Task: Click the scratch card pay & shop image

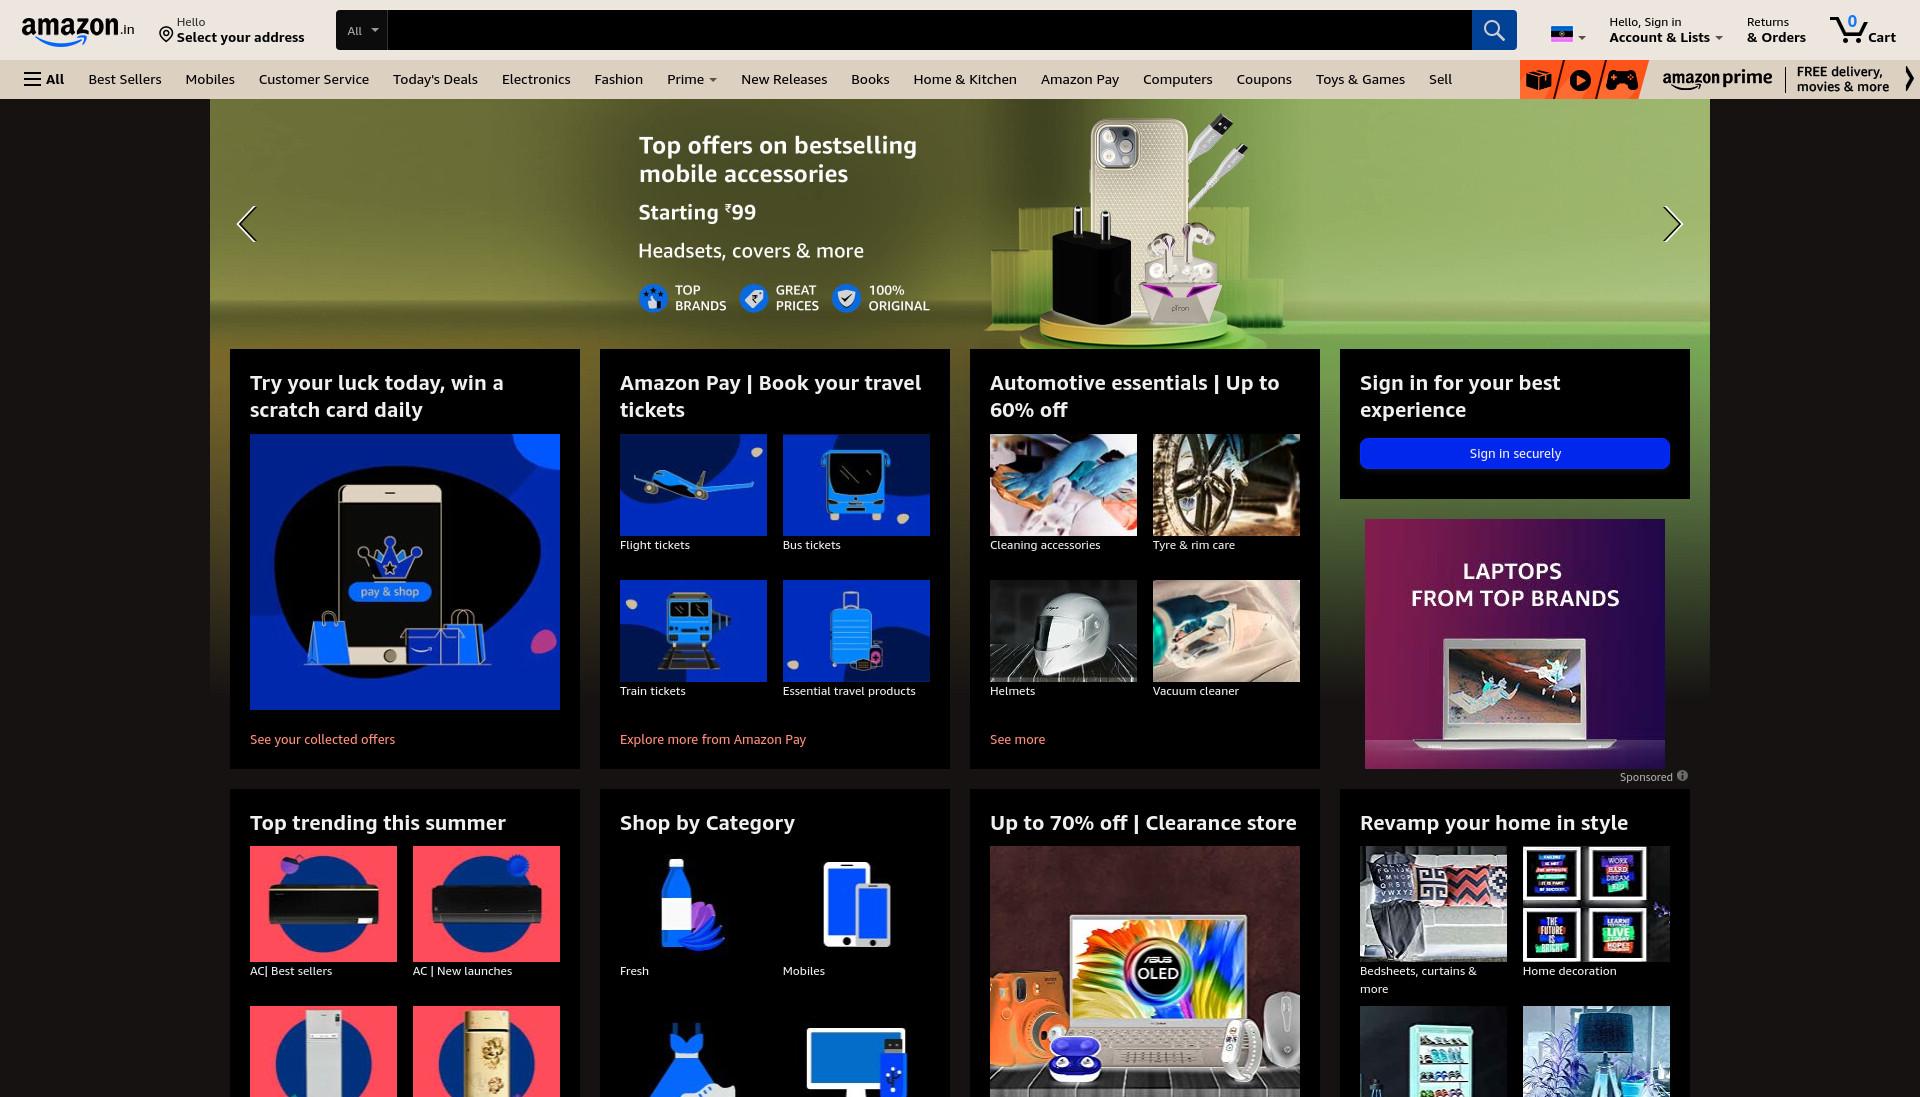Action: [x=405, y=572]
